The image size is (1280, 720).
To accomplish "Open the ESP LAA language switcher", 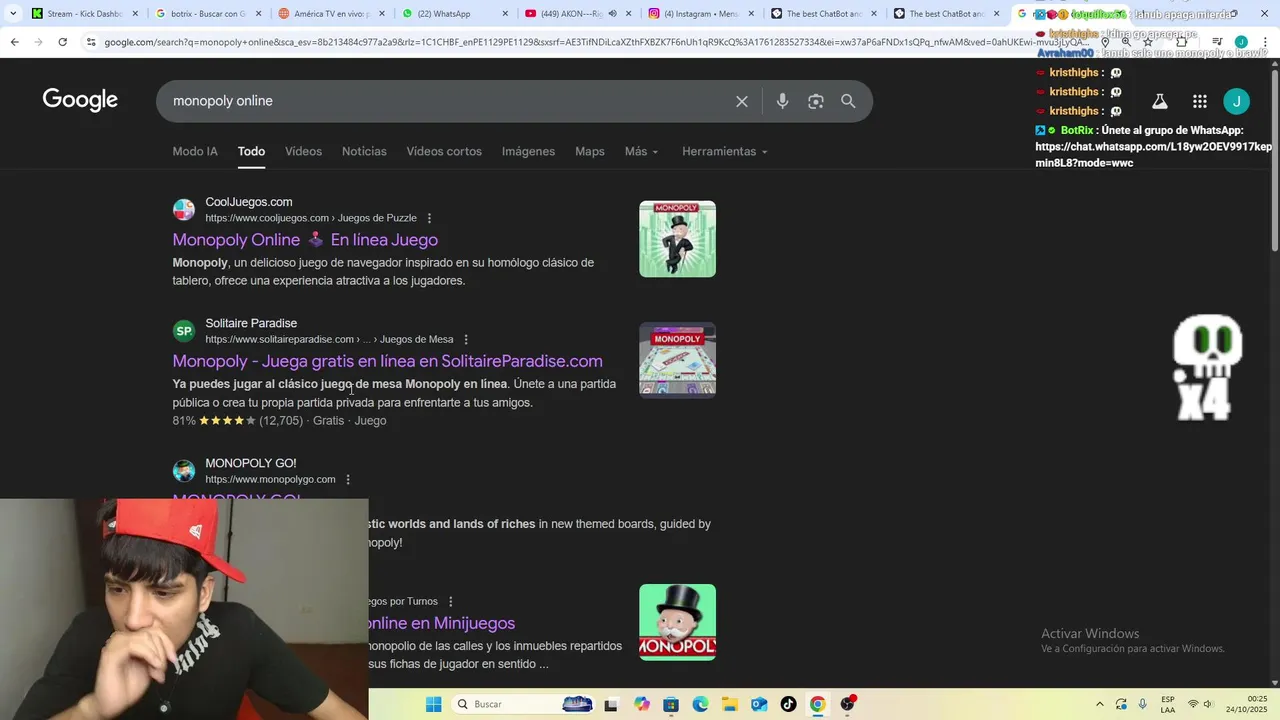I will click(1168, 704).
